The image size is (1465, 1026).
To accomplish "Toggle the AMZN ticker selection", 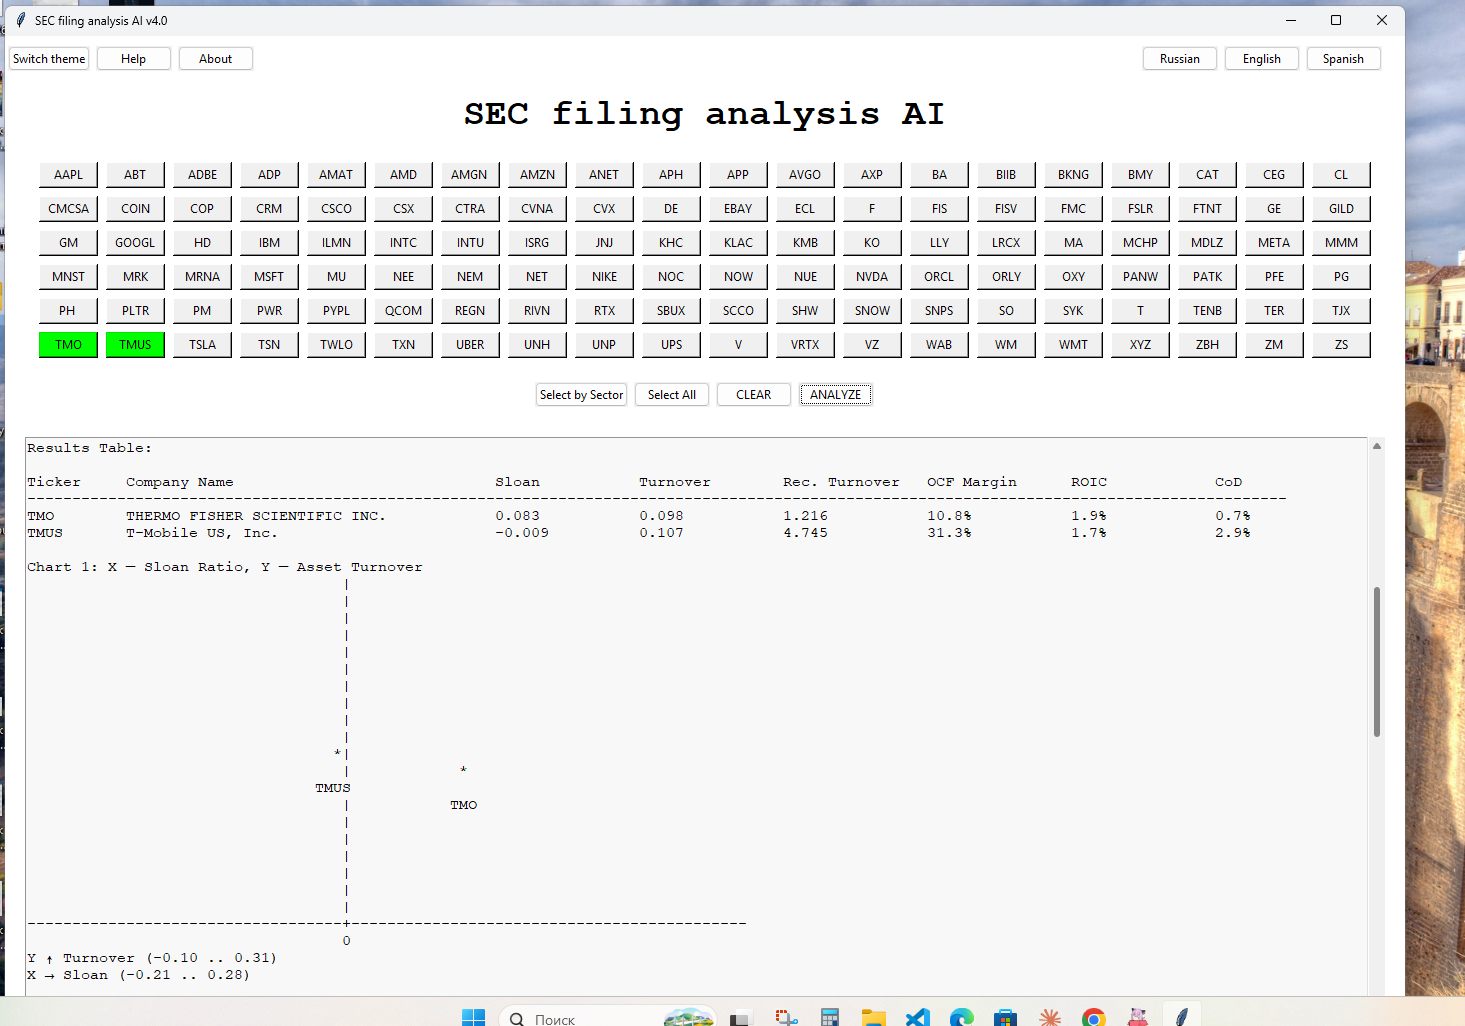I will point(537,175).
